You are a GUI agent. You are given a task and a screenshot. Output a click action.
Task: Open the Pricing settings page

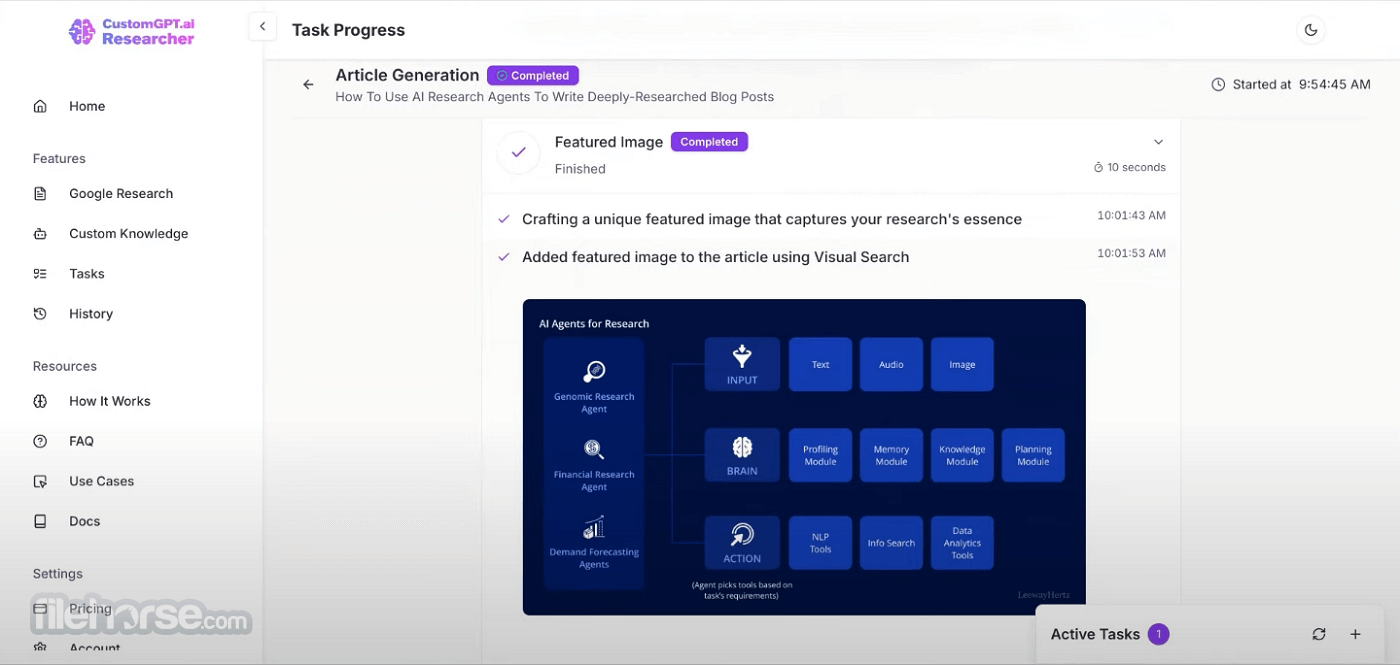pyautogui.click(x=90, y=608)
